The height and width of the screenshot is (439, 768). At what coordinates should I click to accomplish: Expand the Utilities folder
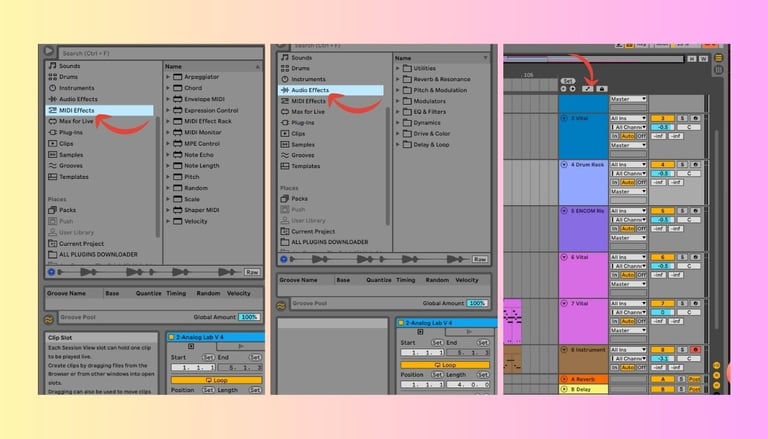click(x=398, y=68)
